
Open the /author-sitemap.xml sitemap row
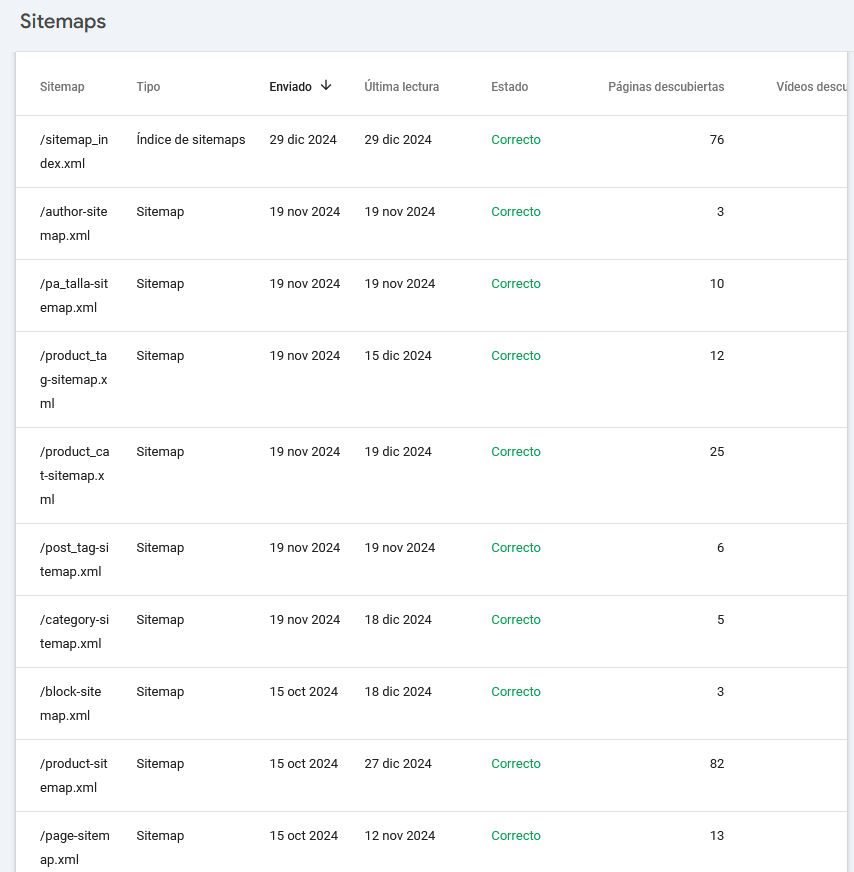431,224
